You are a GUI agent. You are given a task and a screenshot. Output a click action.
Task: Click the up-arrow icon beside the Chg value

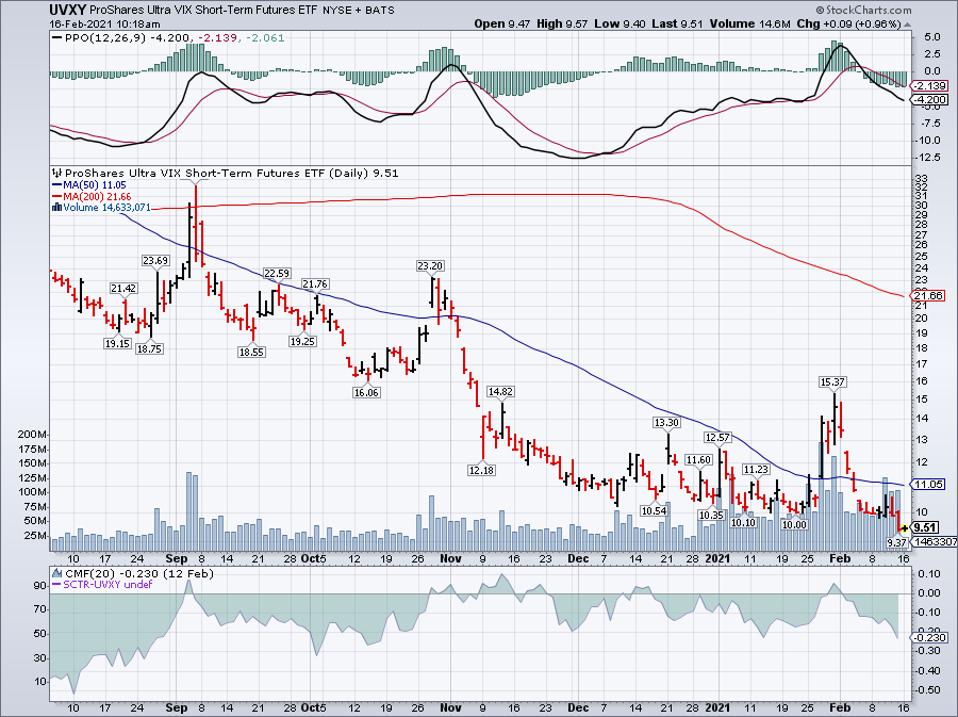[x=907, y=24]
